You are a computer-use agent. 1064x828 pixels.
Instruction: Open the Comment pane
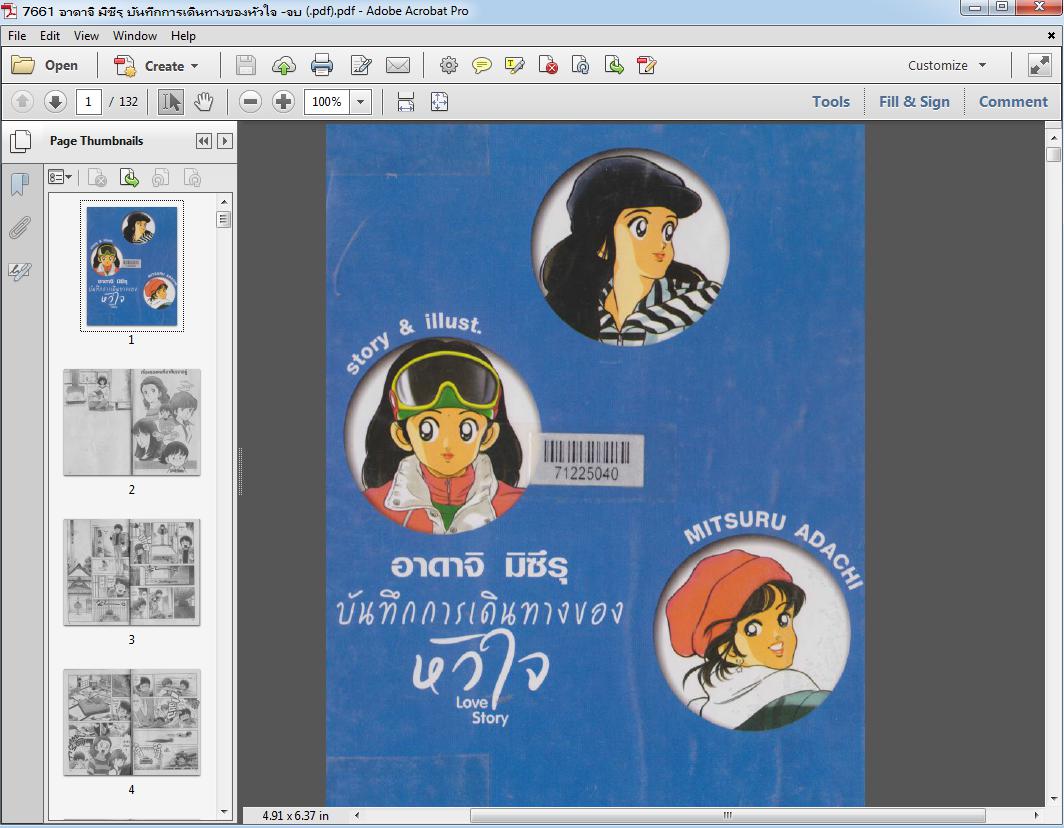(1013, 102)
